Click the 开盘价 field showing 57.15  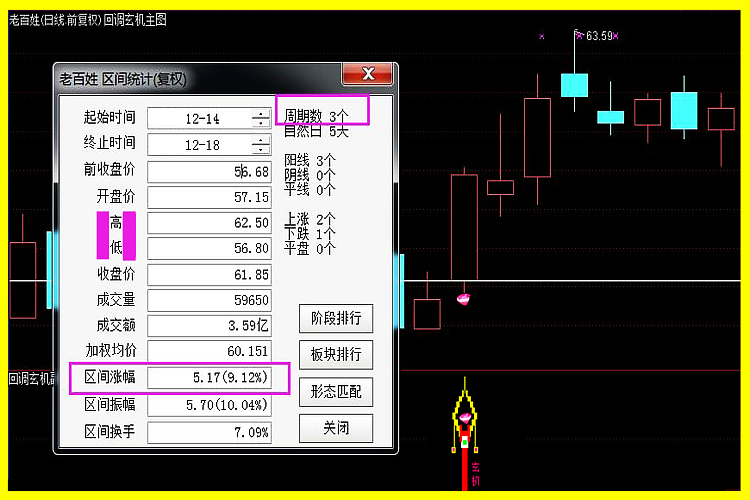point(209,197)
